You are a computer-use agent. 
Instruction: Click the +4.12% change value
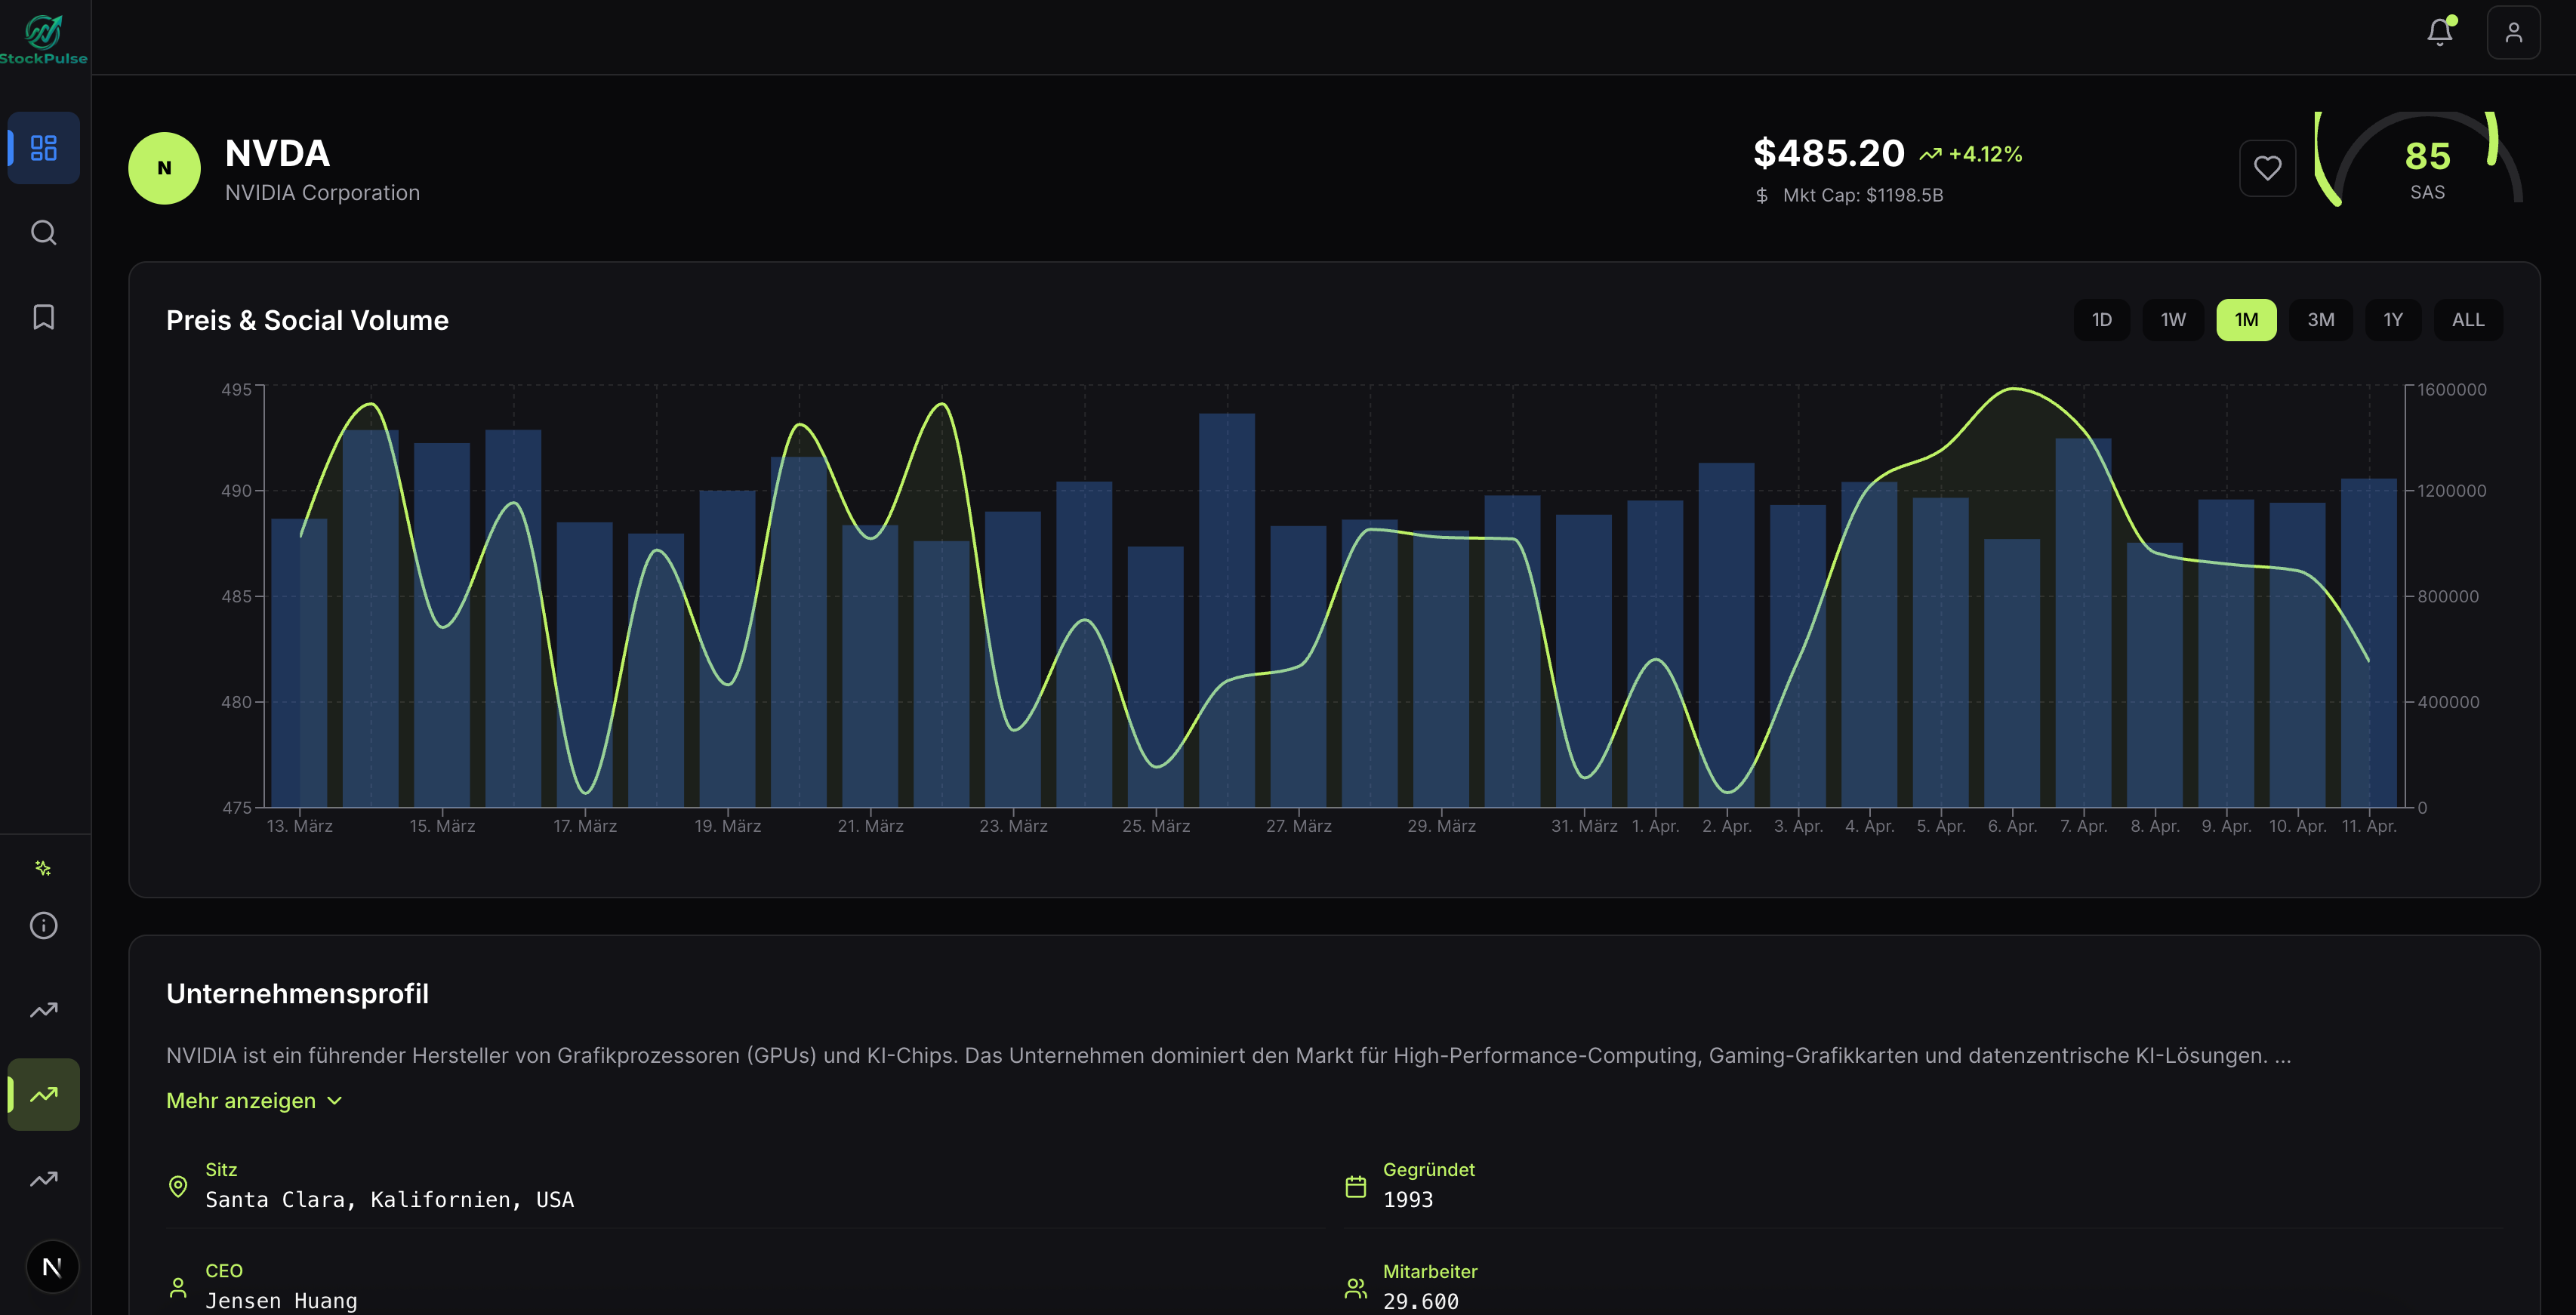coord(1986,154)
